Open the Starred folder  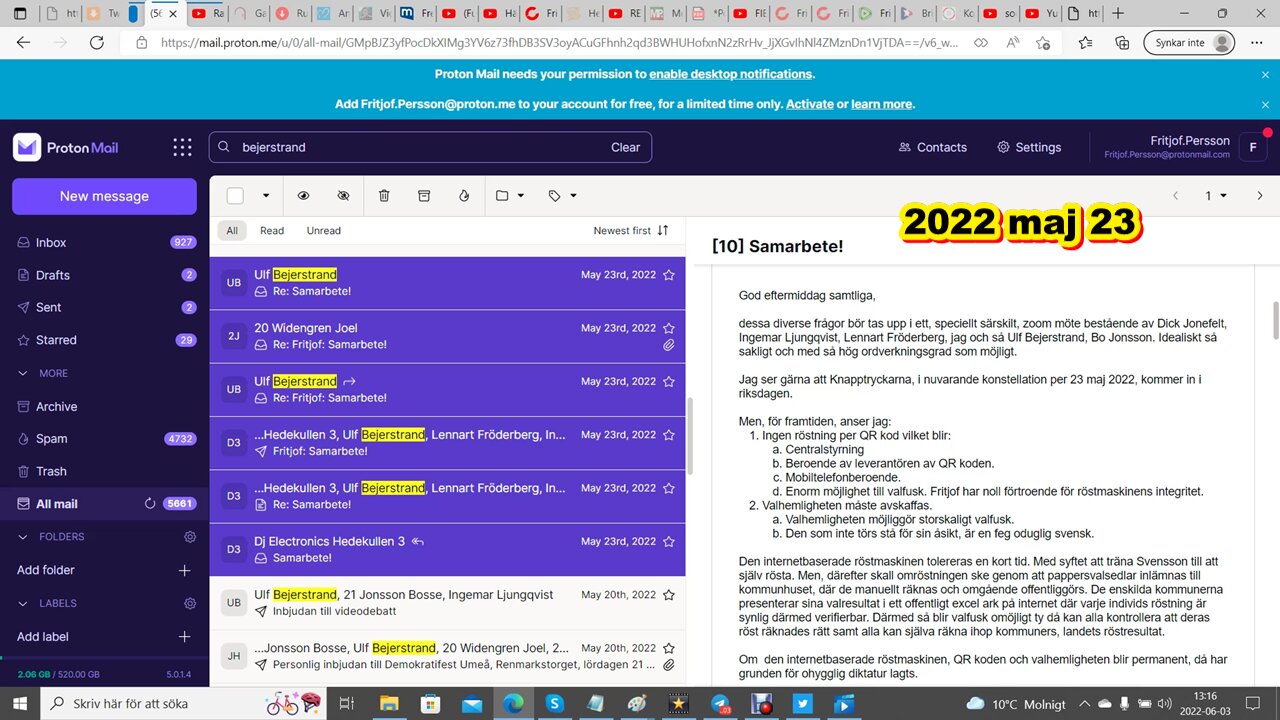point(104,340)
